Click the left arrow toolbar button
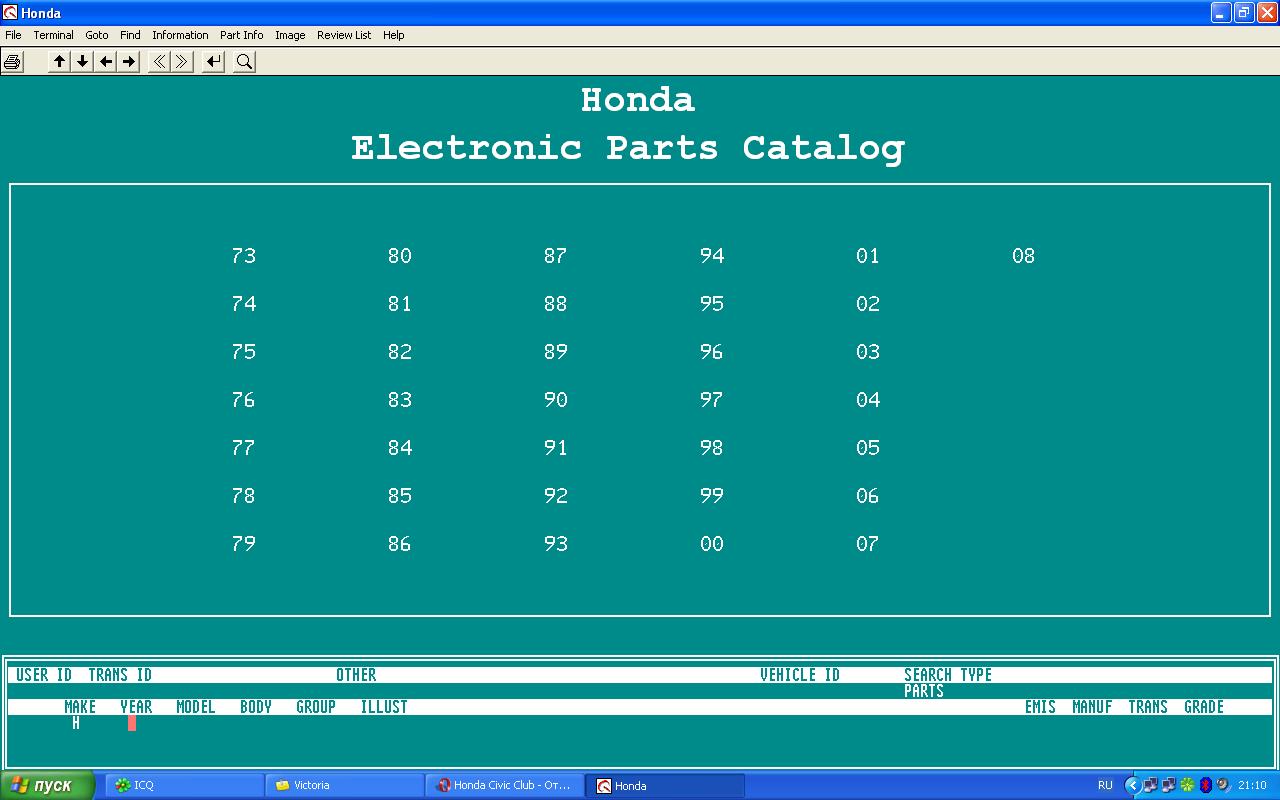Viewport: 1280px width, 800px height. 106,62
